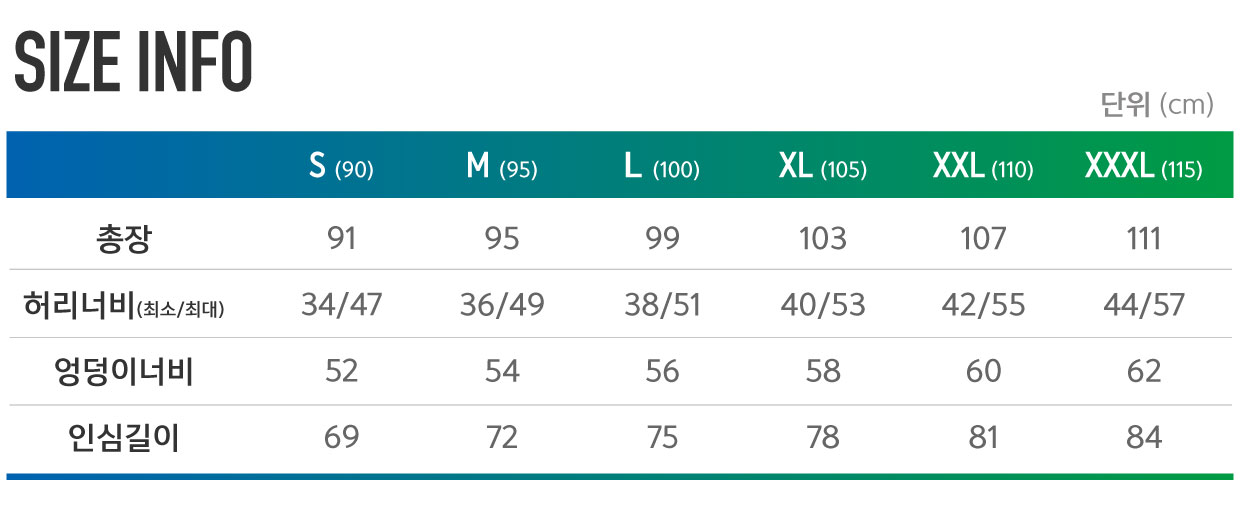The image size is (1240, 523).
Task: Click the 인심길이 row label
Action: tap(123, 437)
